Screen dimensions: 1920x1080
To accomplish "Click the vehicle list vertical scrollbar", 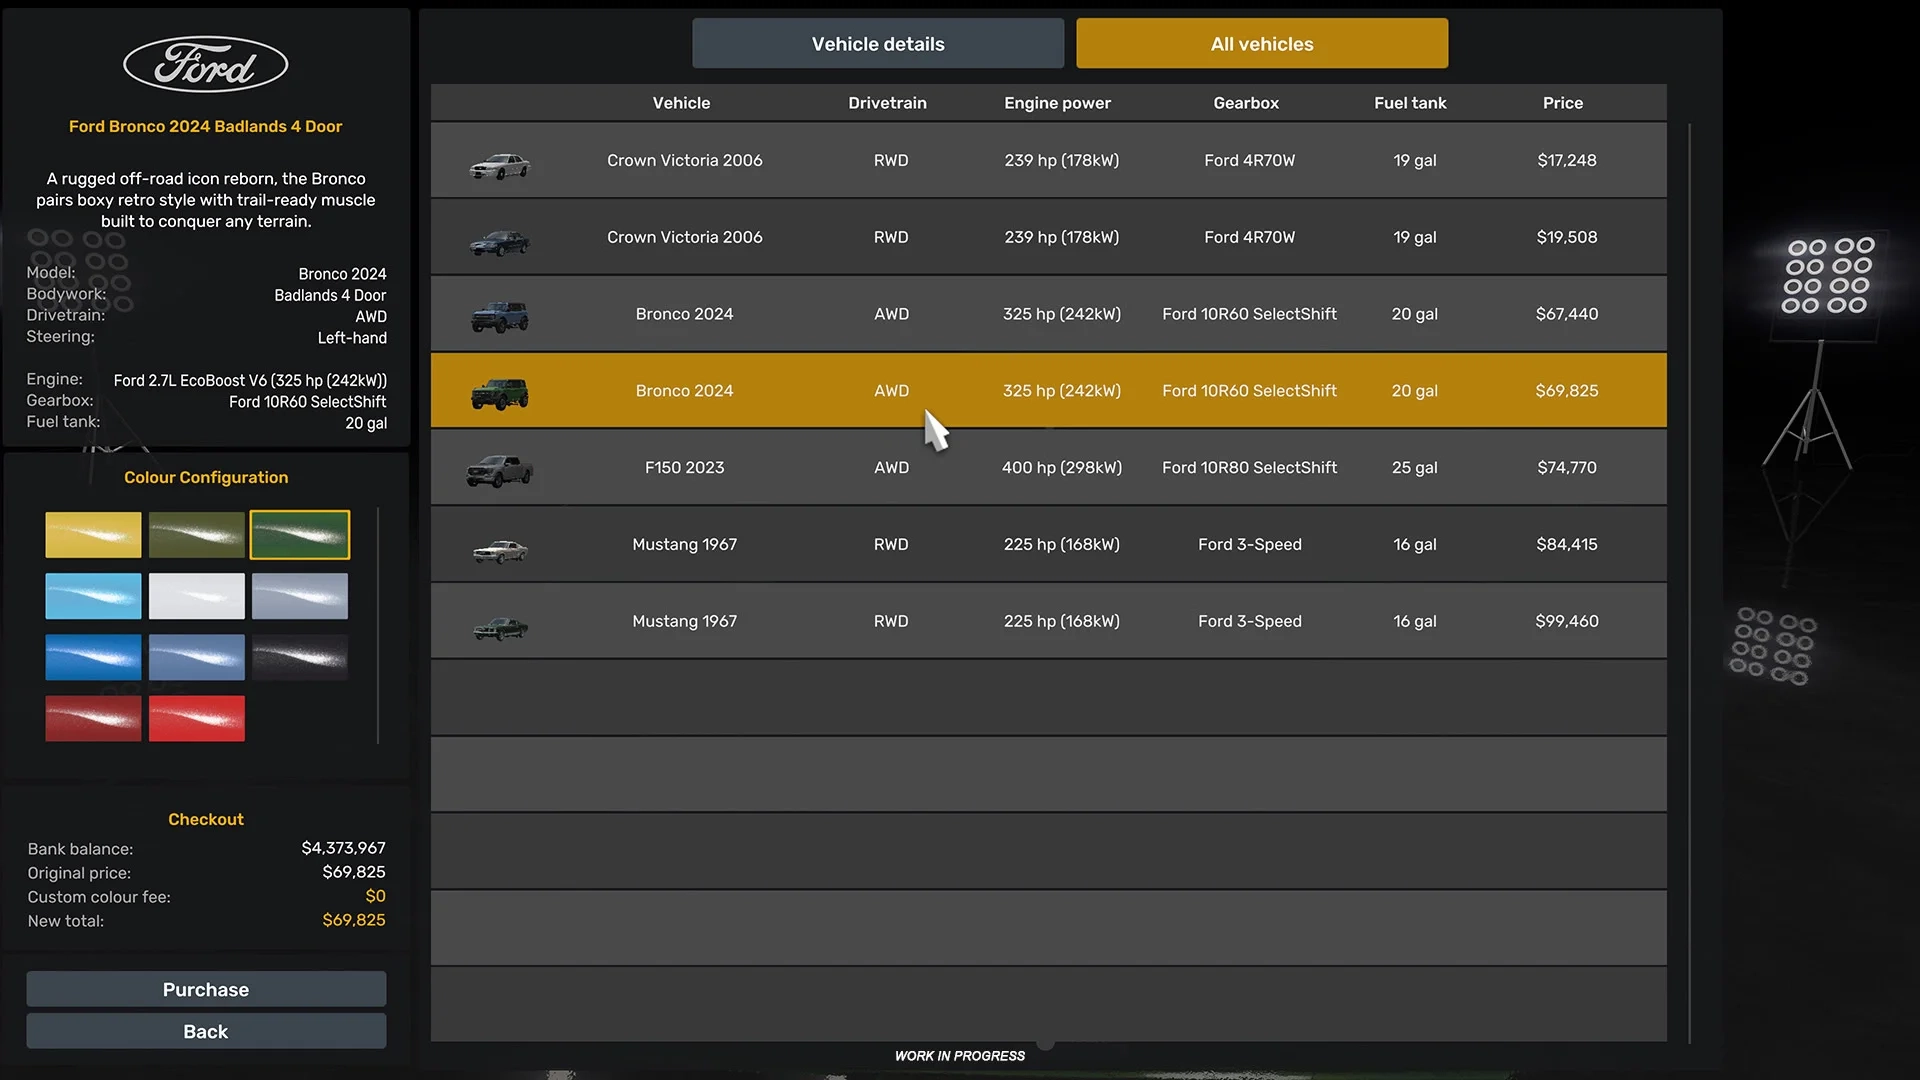I will click(x=1689, y=583).
